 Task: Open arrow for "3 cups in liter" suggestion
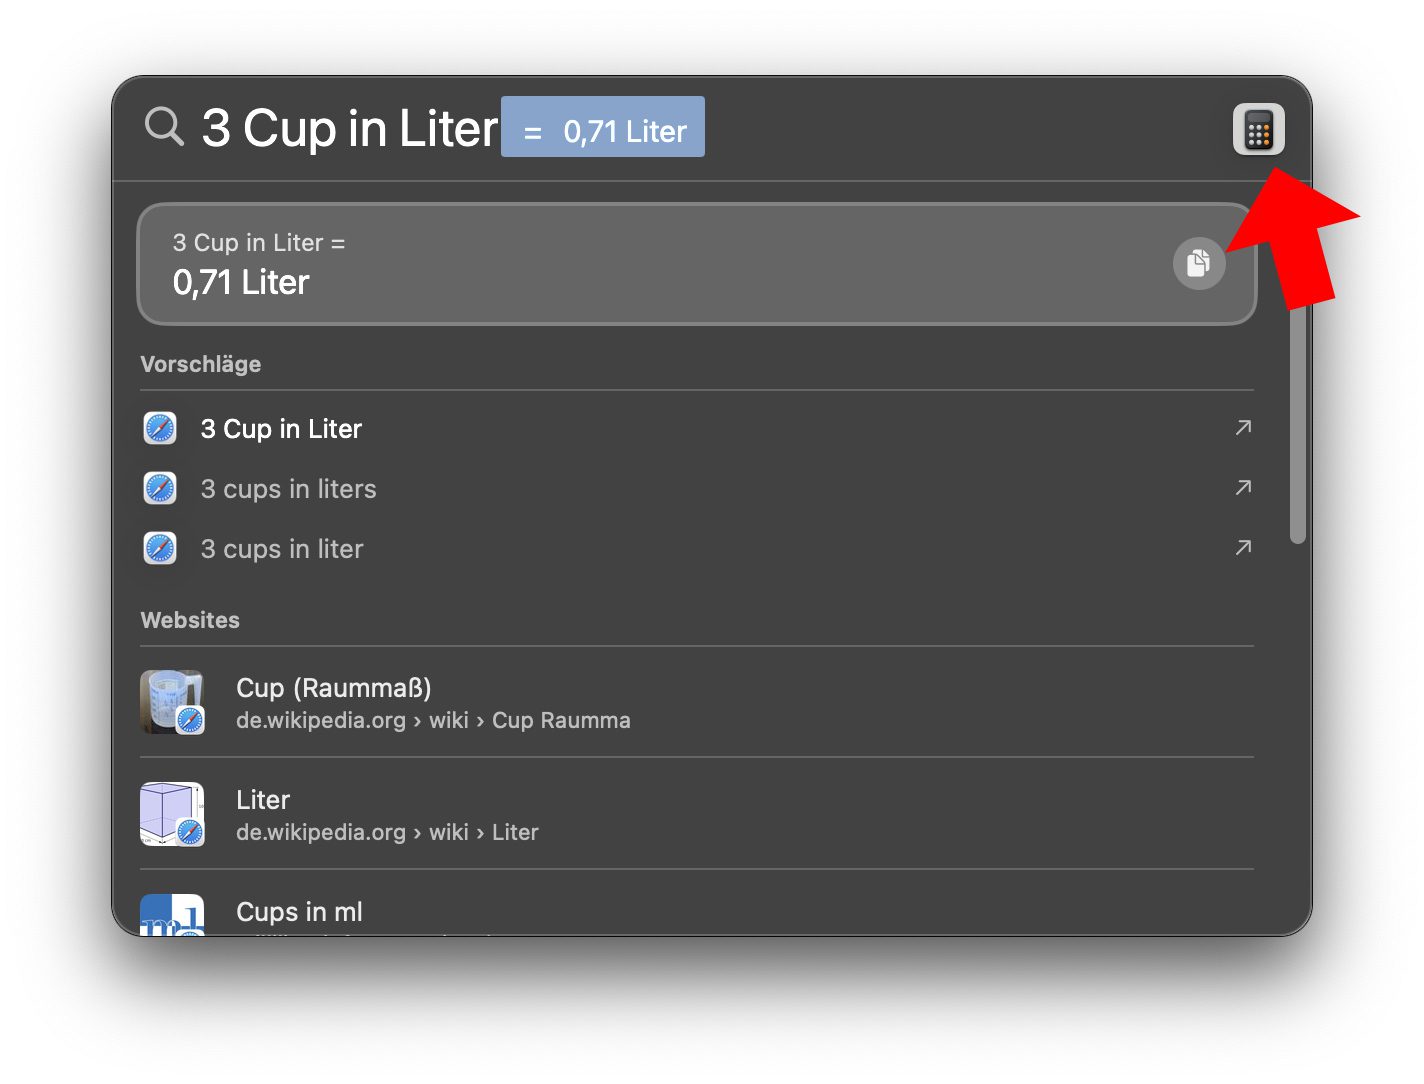pos(1243,548)
